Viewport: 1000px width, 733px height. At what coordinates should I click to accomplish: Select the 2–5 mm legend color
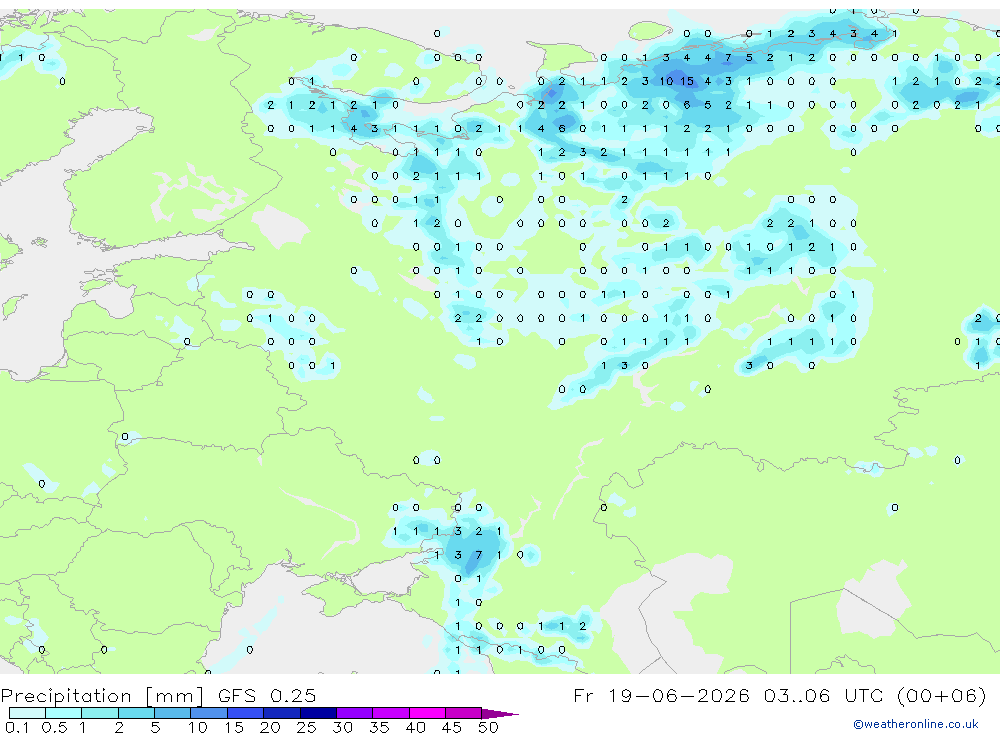[136, 713]
